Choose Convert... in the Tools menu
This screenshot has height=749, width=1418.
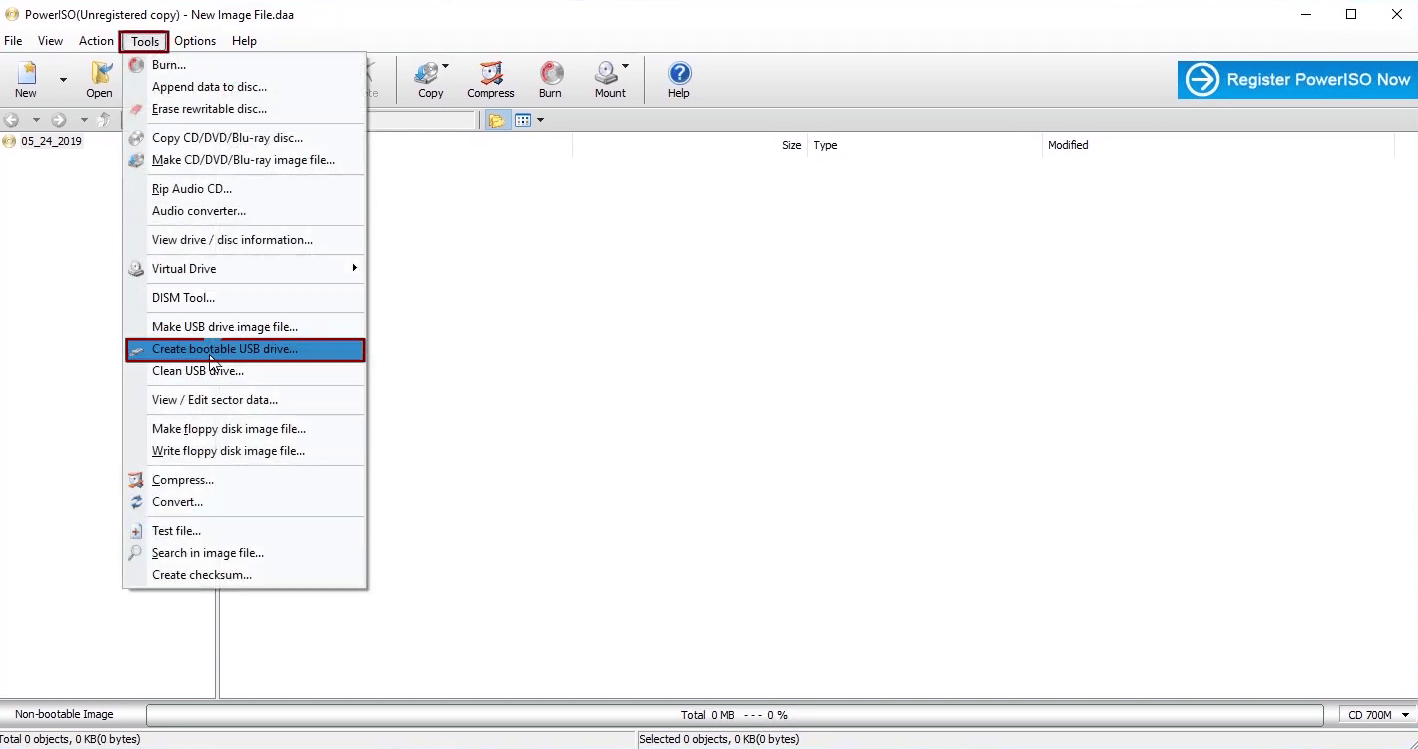245,502
